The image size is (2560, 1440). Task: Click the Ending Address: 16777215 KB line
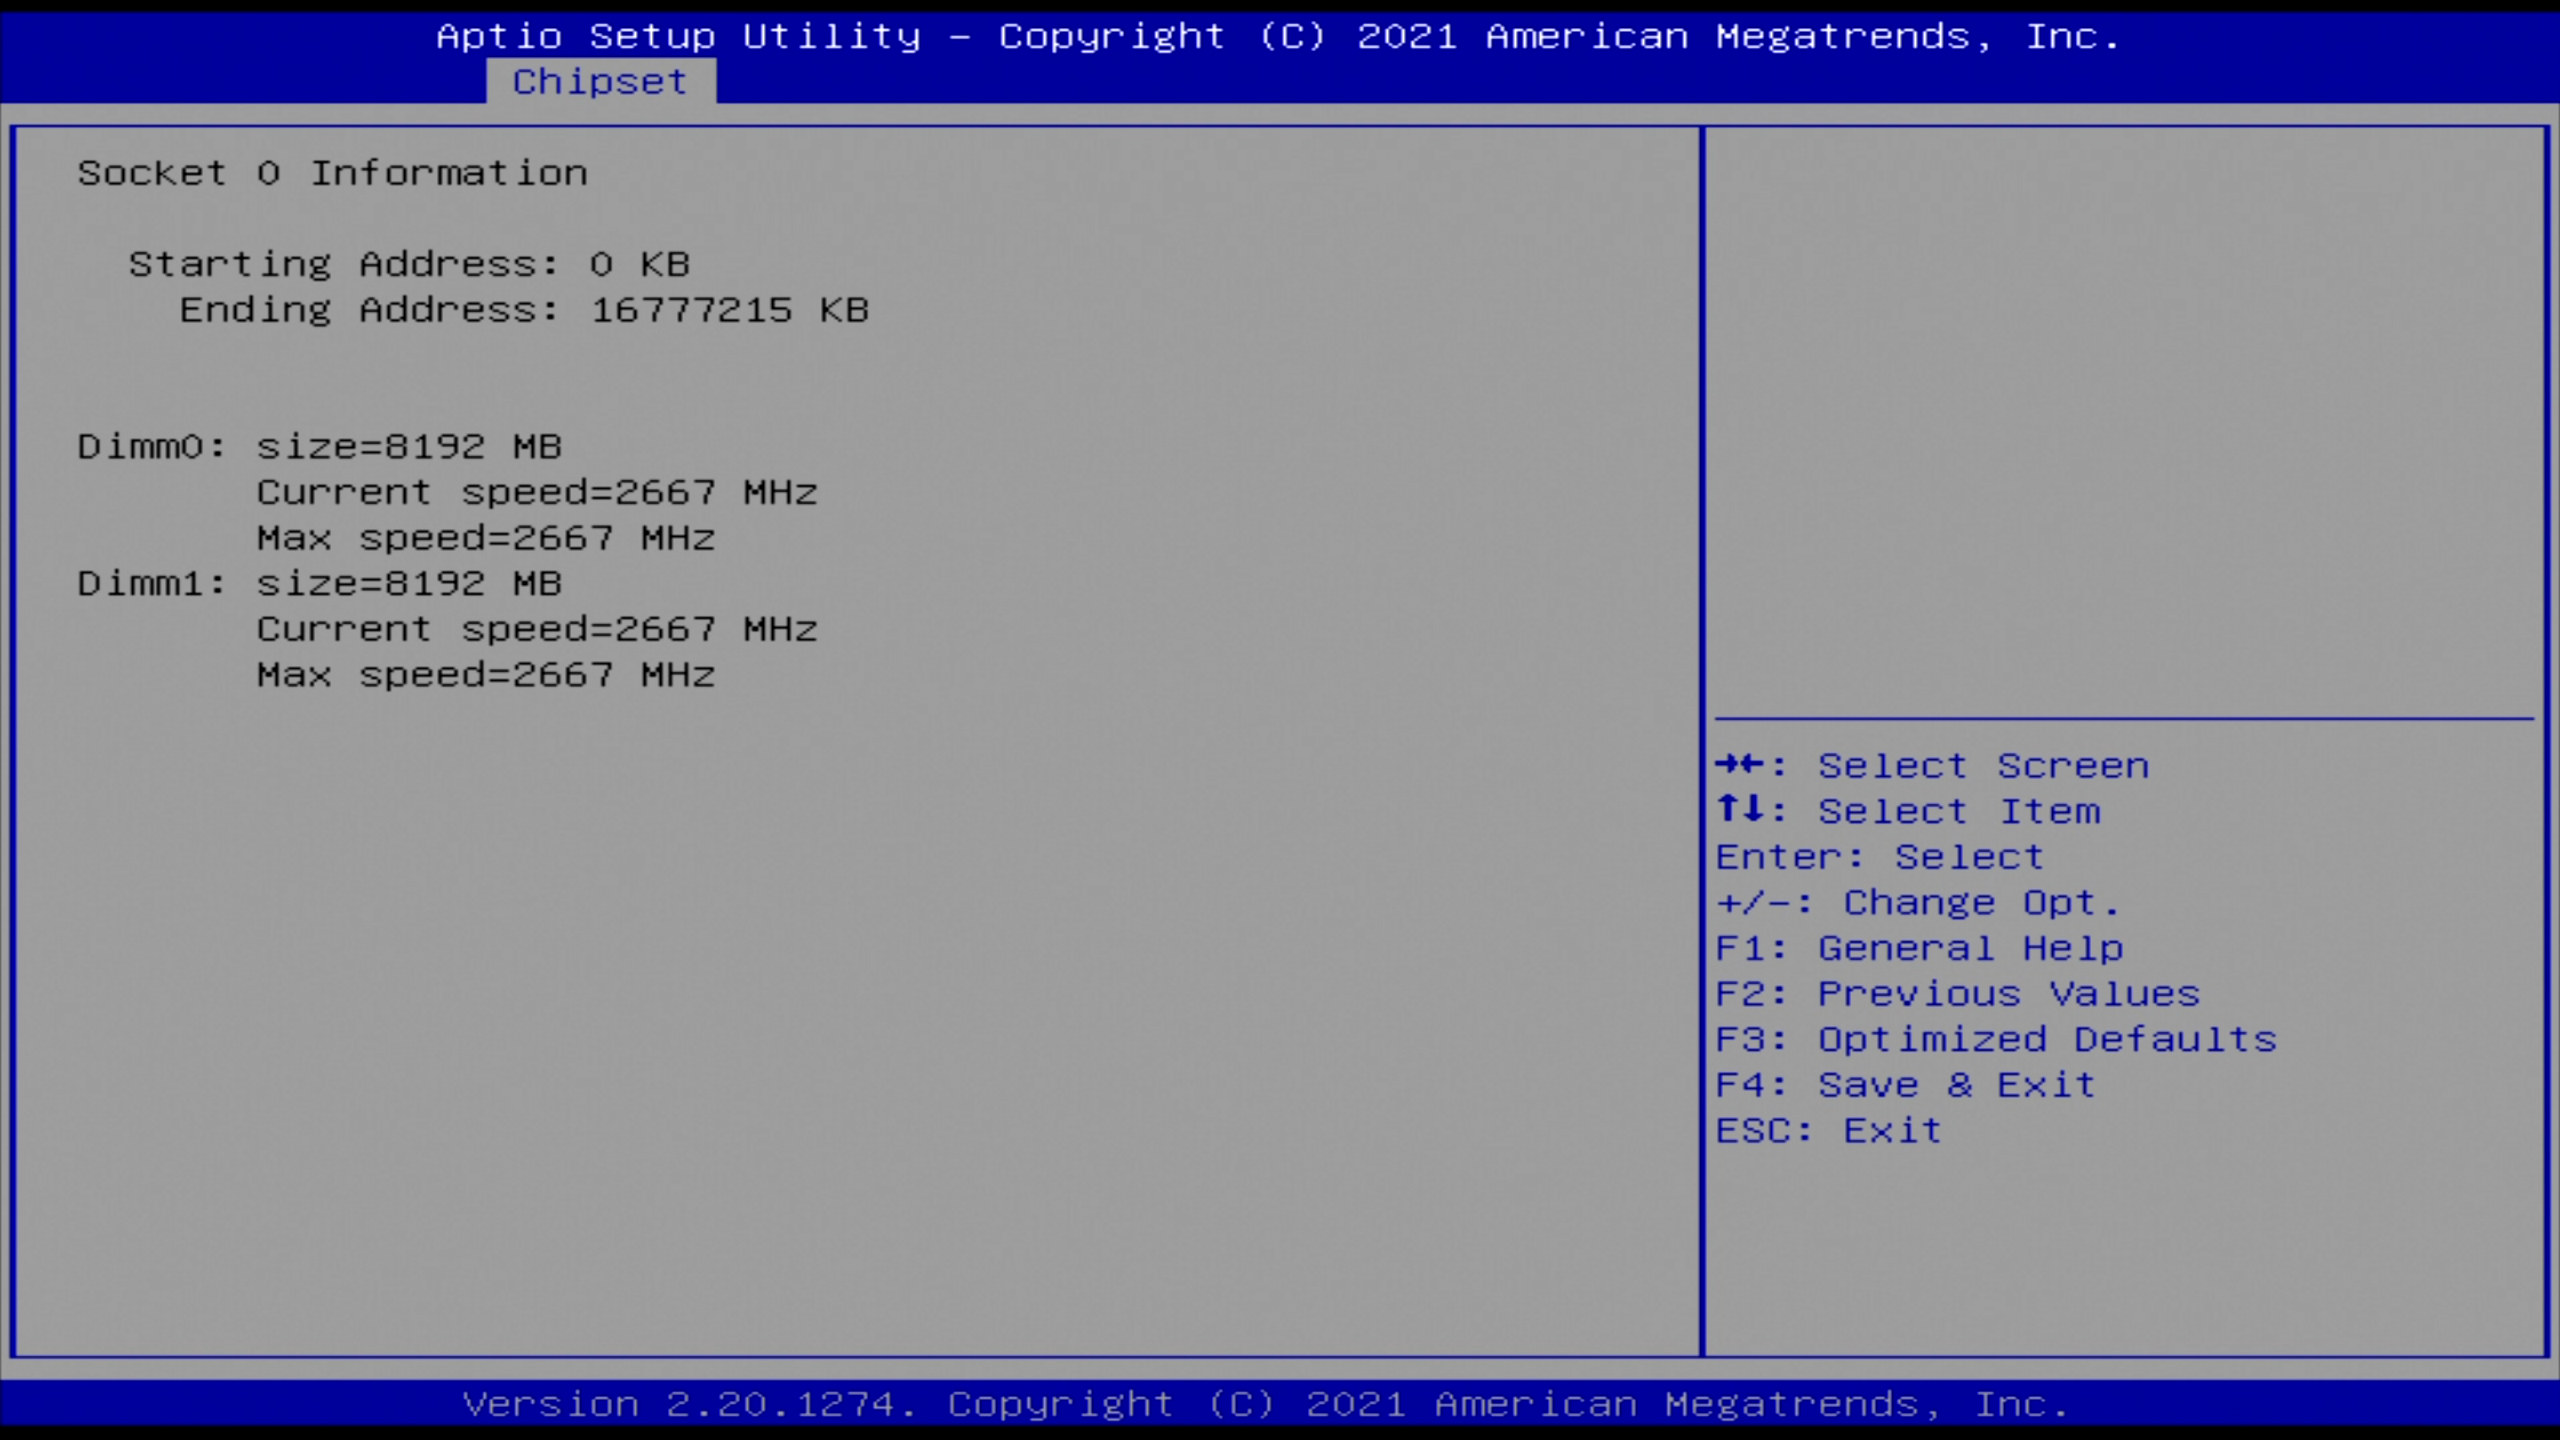pyautogui.click(x=524, y=310)
